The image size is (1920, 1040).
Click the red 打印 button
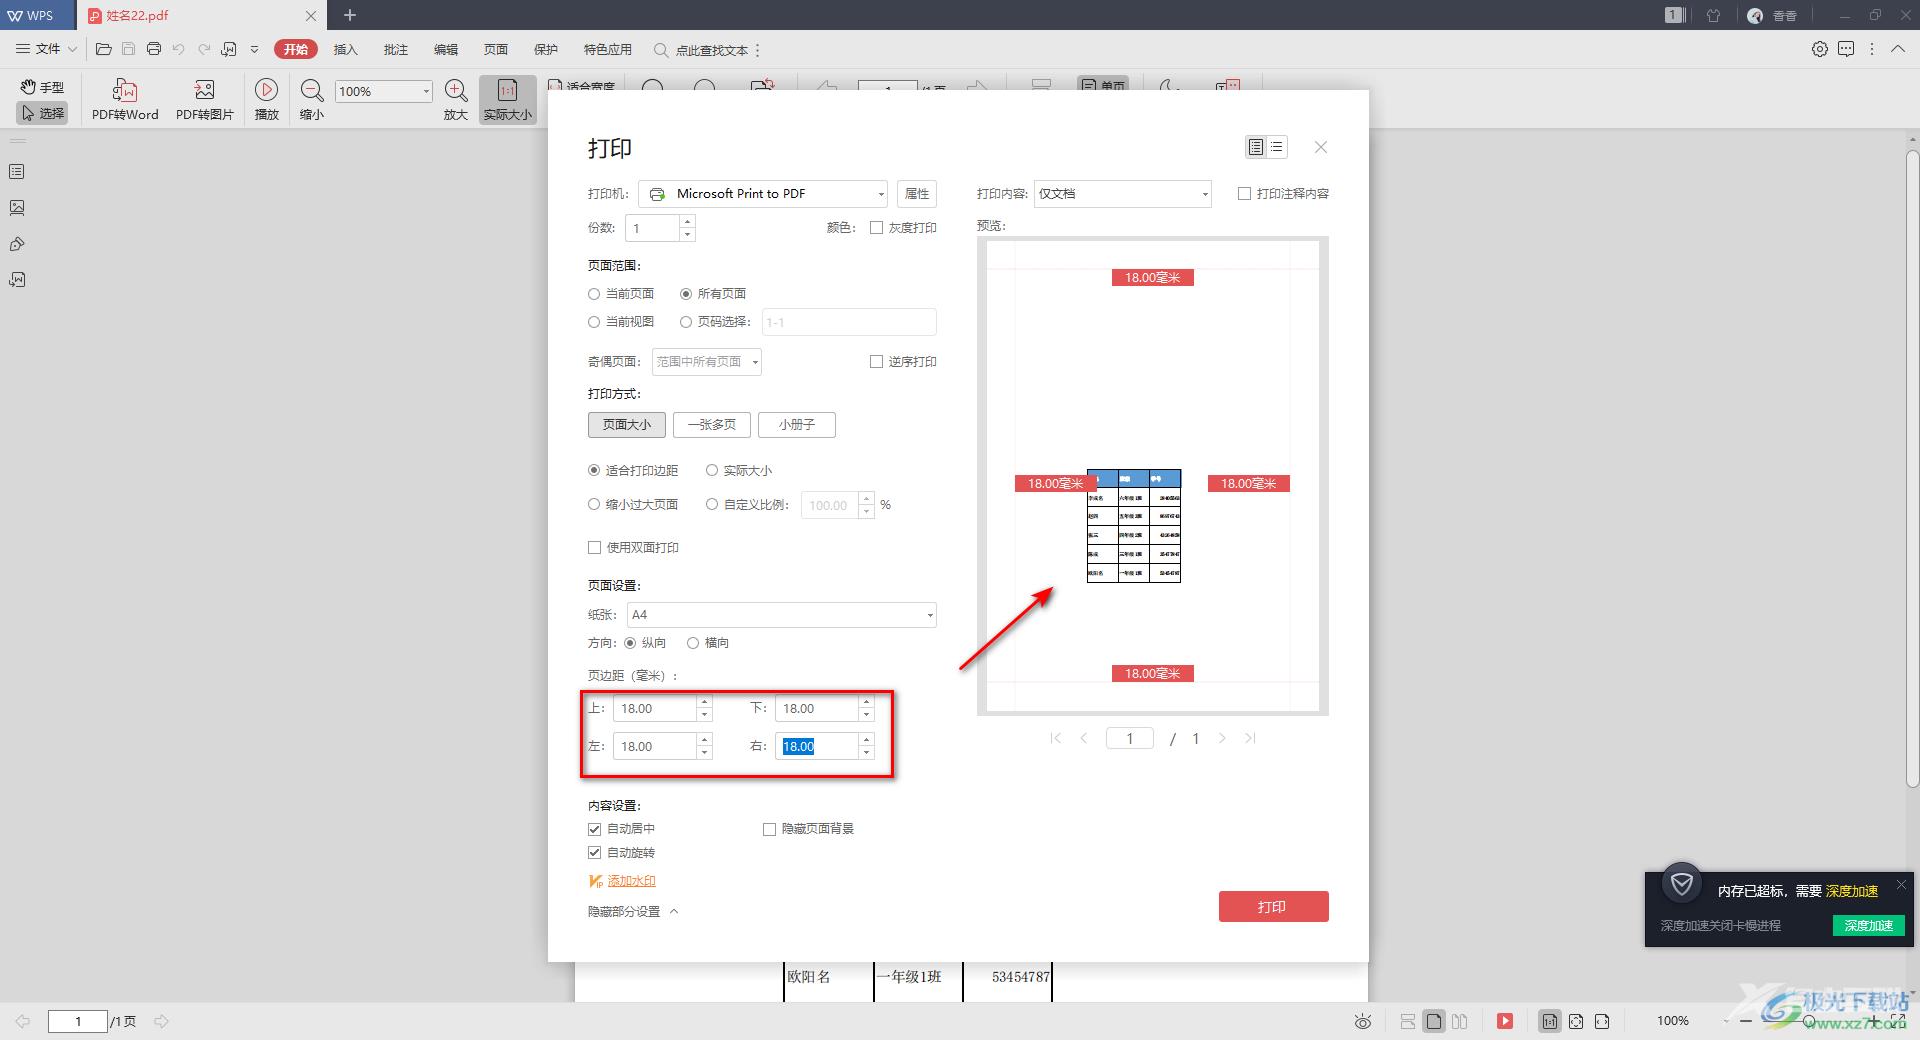click(x=1273, y=907)
